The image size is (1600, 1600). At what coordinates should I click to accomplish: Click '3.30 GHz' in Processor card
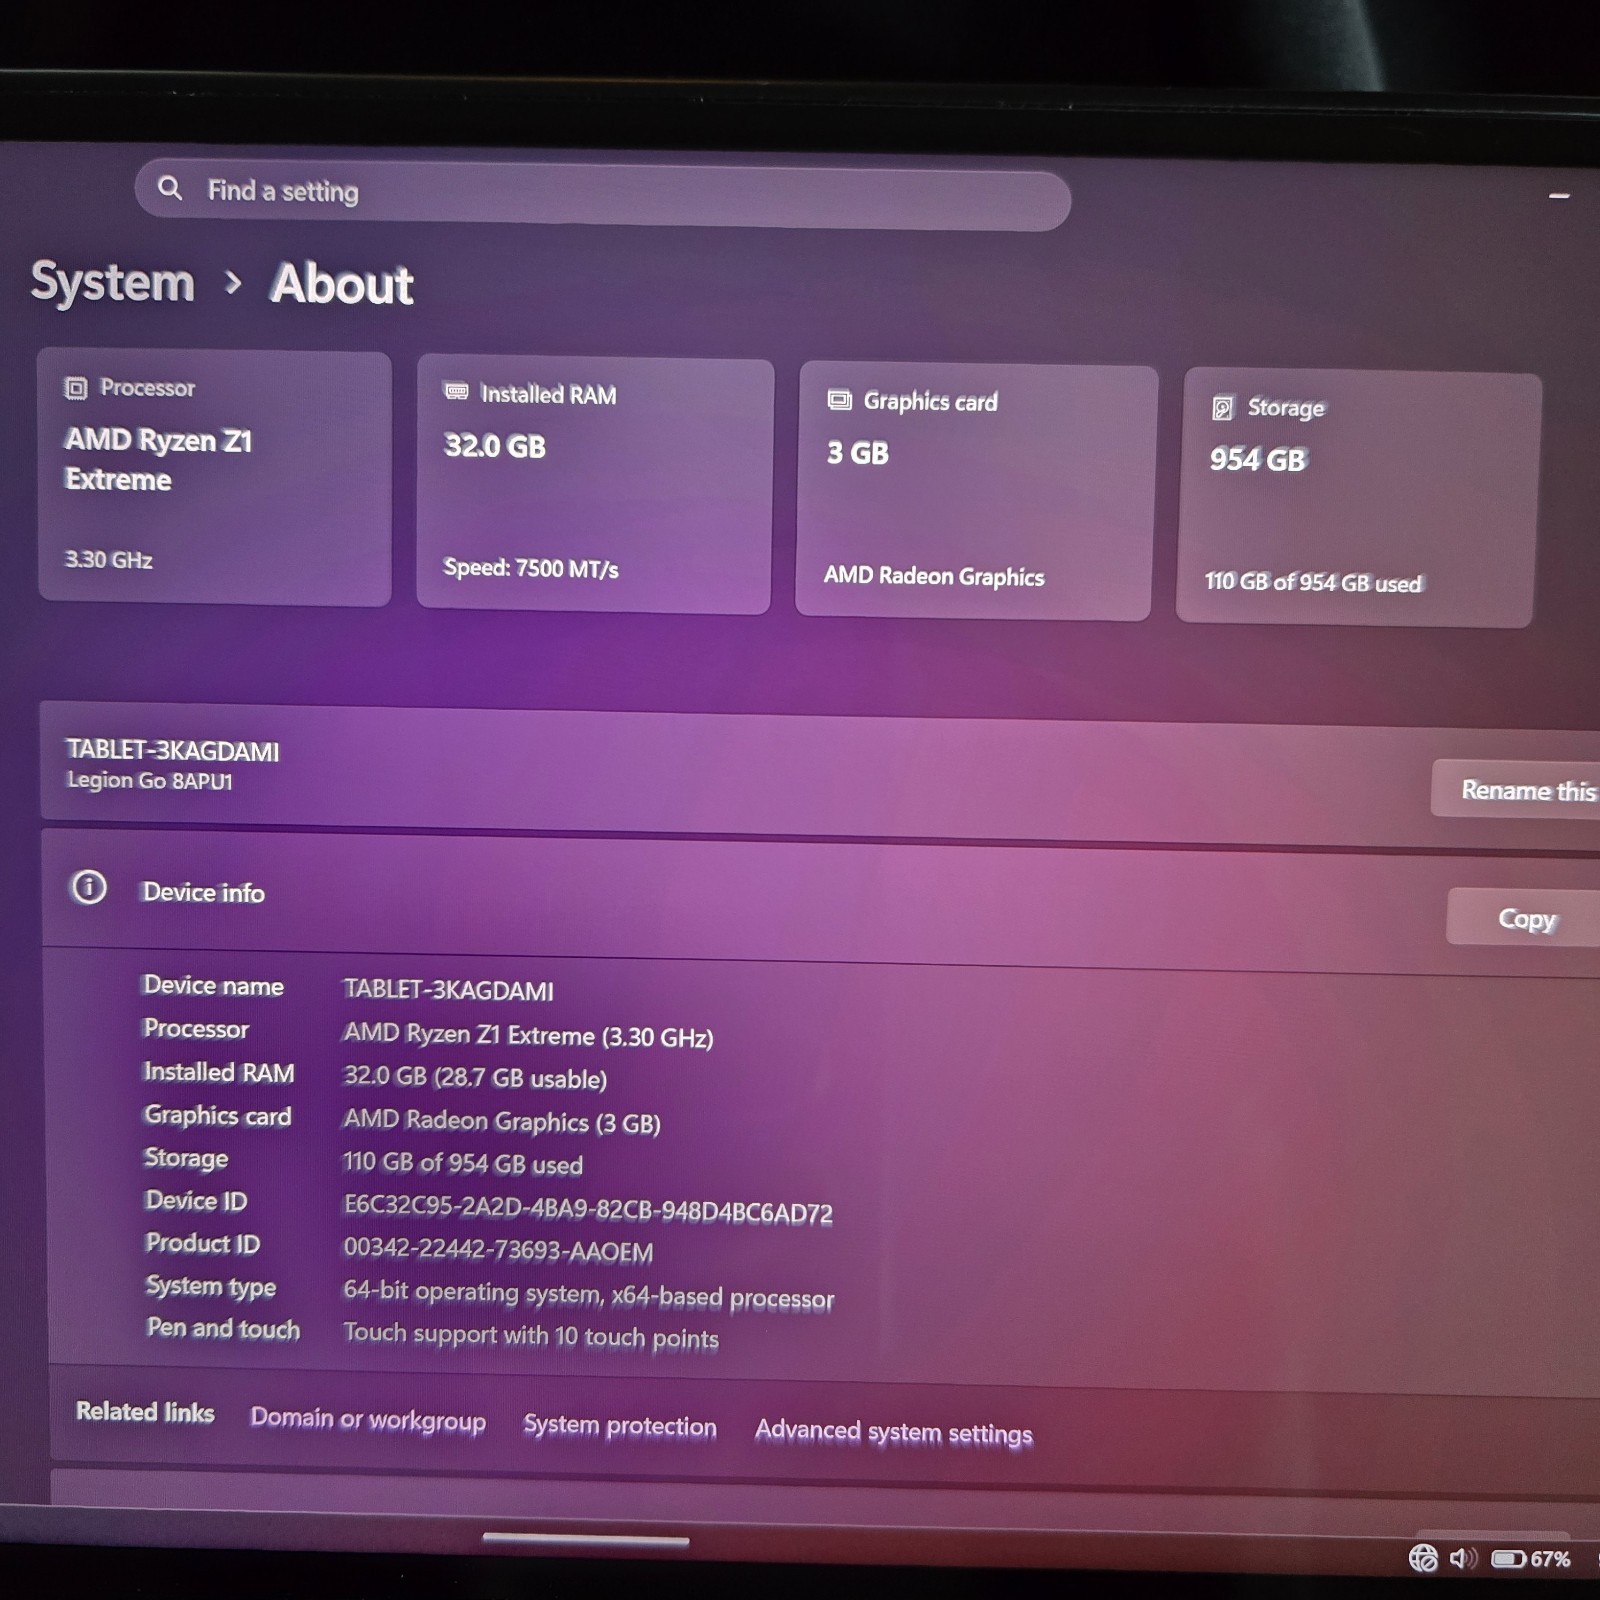click(x=109, y=560)
